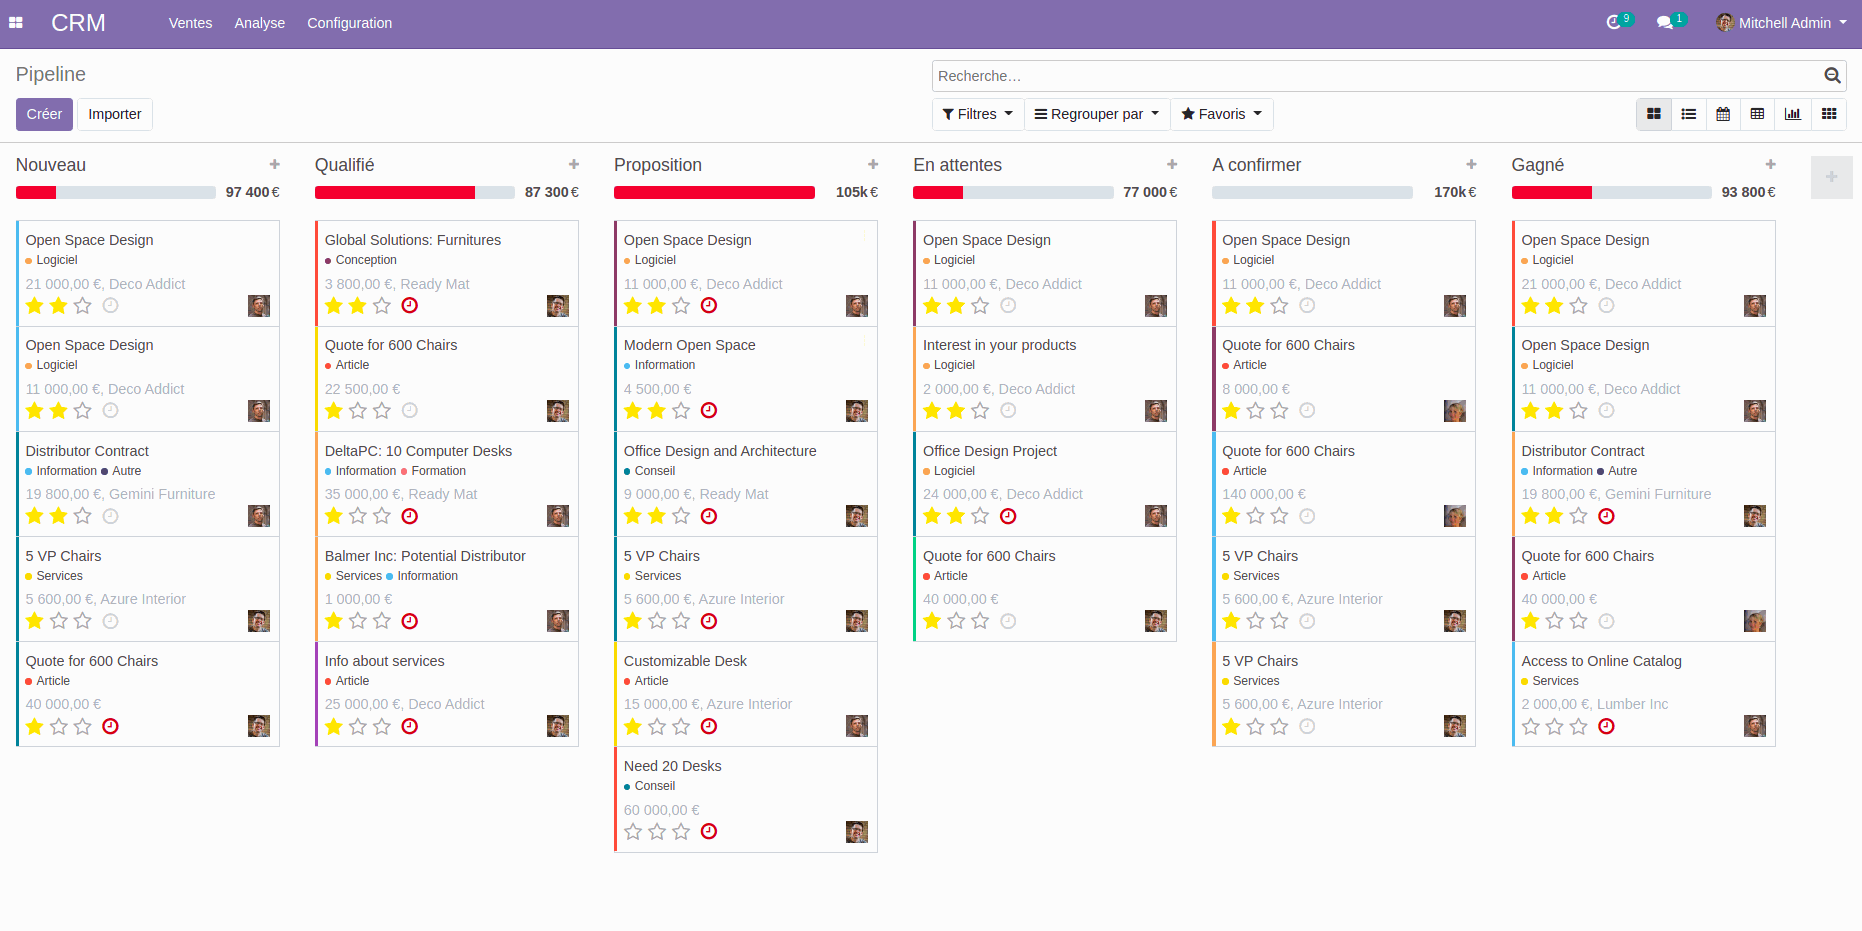The height and width of the screenshot is (931, 1862).
Task: Open the Regrouper par dropdown
Action: [x=1096, y=114]
